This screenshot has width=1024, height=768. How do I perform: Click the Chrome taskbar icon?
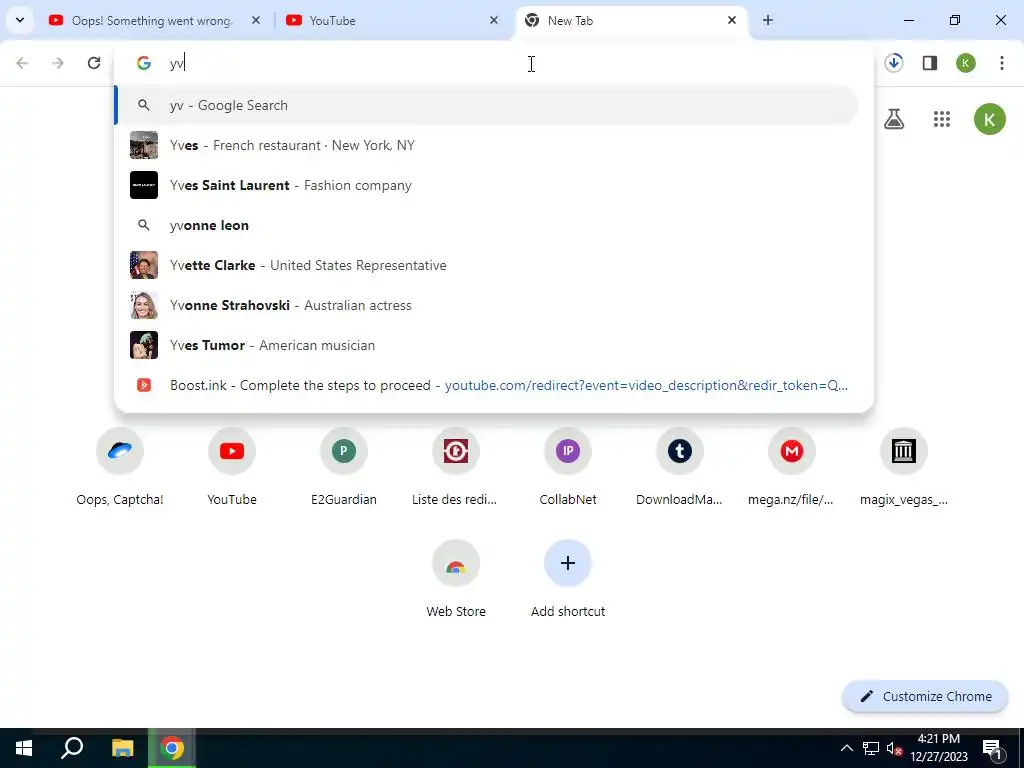172,748
